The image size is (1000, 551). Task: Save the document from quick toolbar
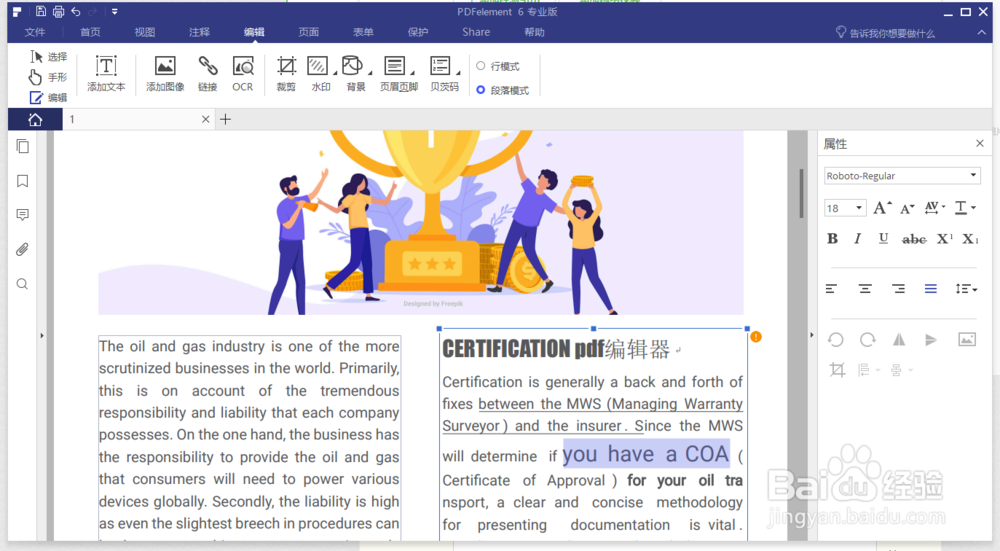click(x=41, y=11)
